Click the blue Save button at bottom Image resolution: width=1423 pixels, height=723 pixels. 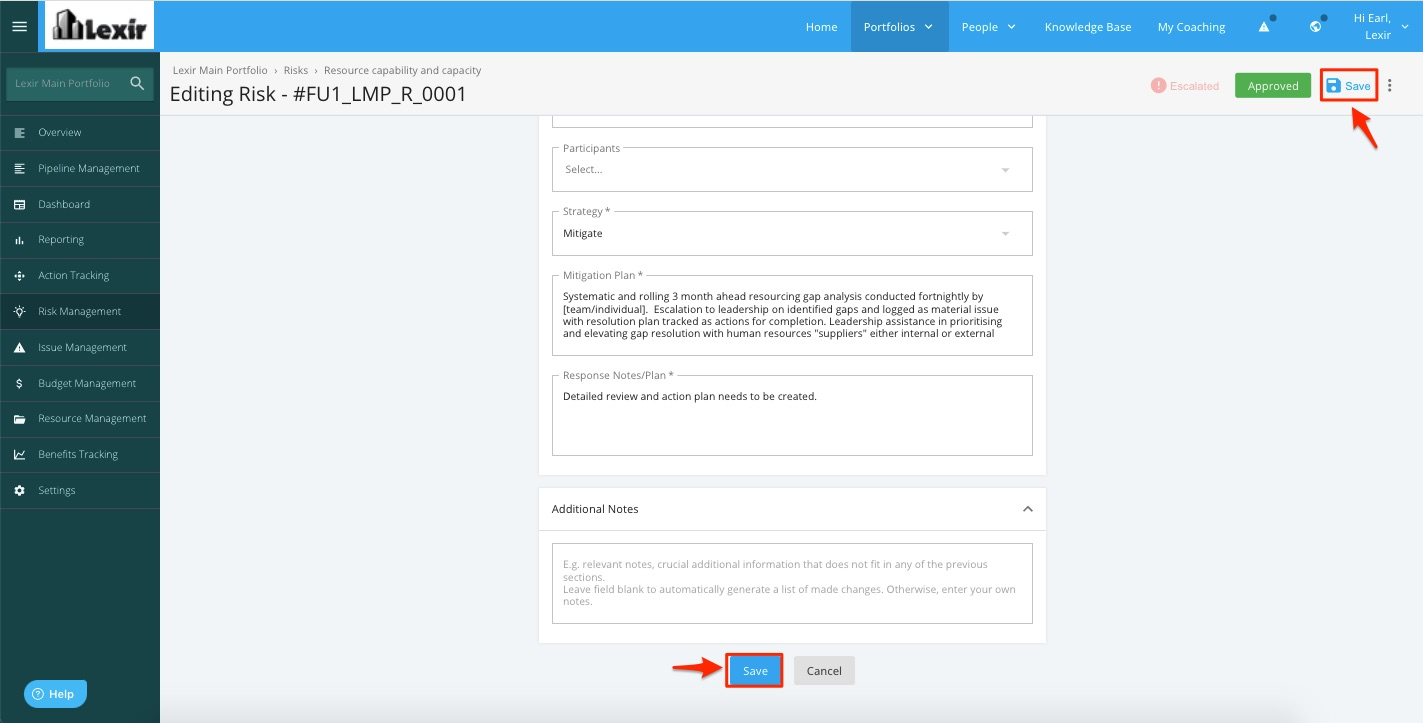(x=755, y=671)
